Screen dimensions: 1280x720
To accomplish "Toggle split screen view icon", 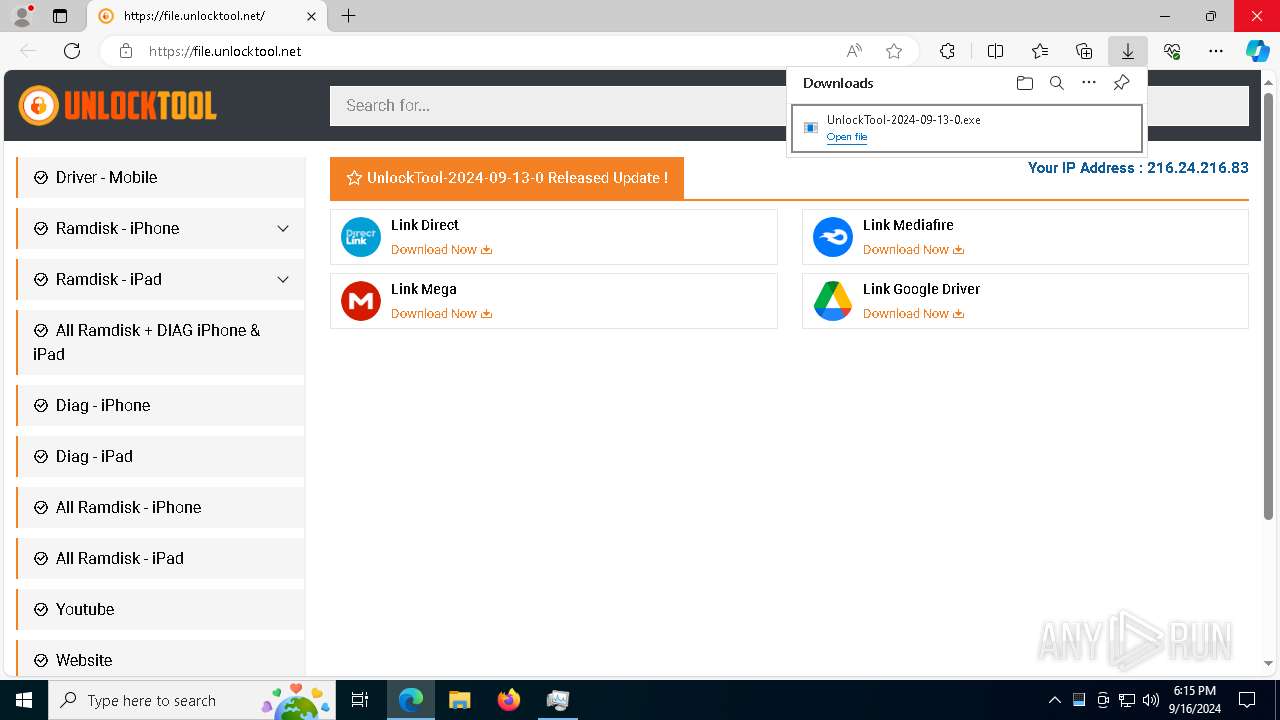I will click(x=995, y=51).
